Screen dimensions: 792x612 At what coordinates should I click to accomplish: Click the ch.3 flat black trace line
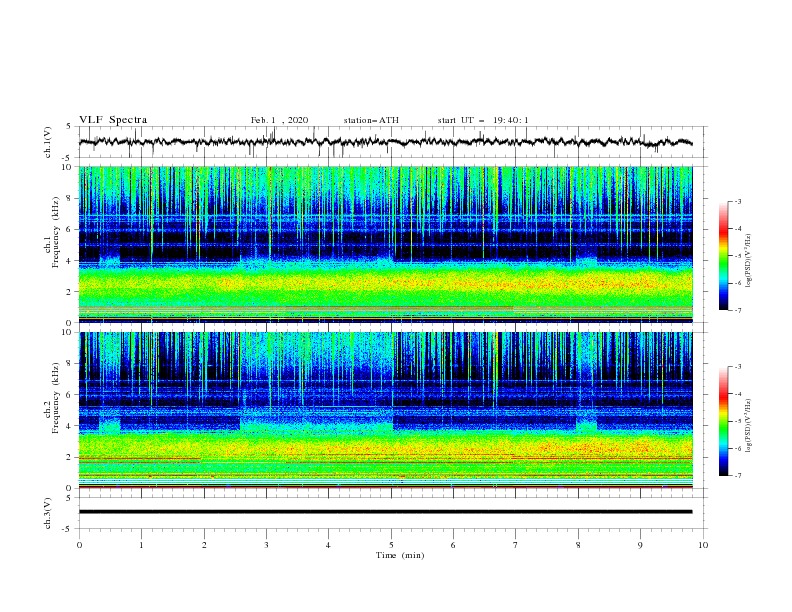pos(385,512)
